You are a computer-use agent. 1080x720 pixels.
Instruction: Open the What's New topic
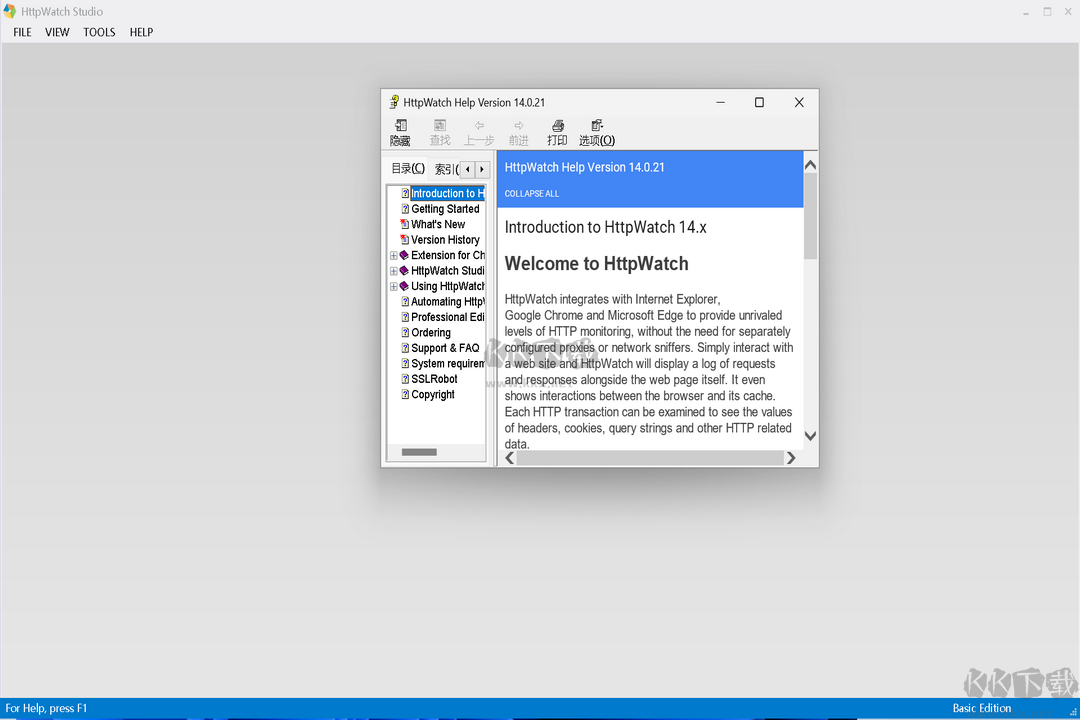pos(438,224)
